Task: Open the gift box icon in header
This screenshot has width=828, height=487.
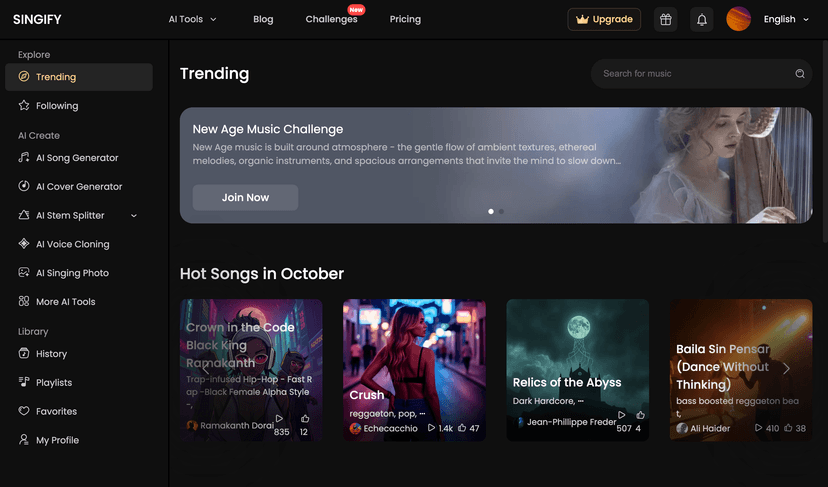Action: (665, 20)
